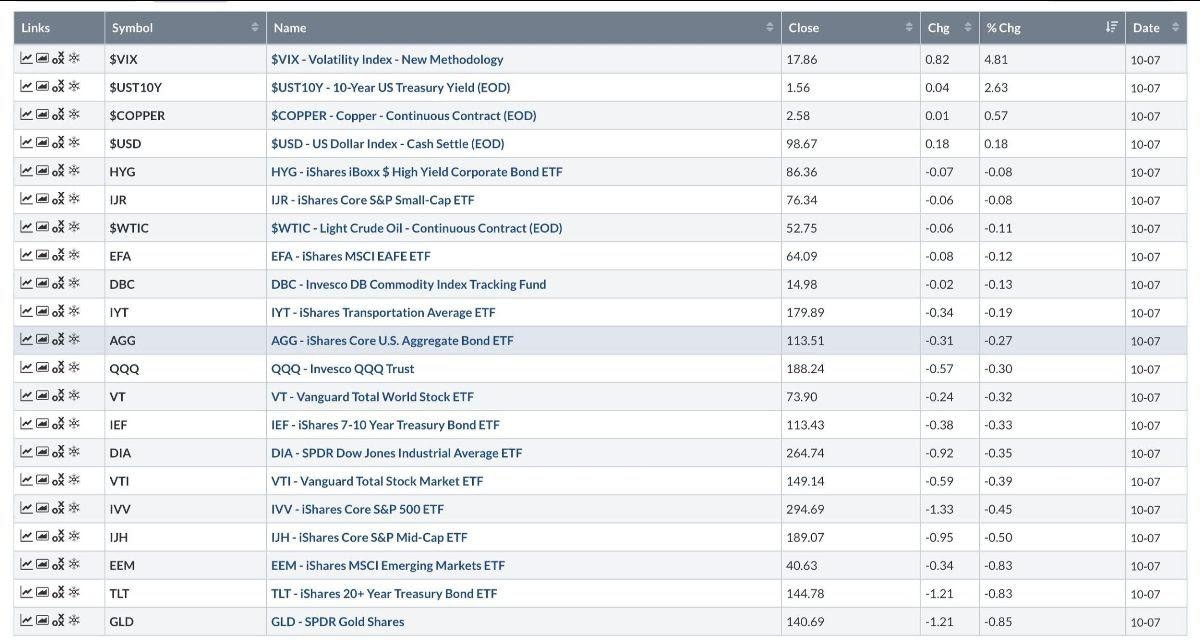The image size is (1200, 640).
Task: Open the IJR iShares Core S&P Small-Cap link
Action: coord(372,199)
